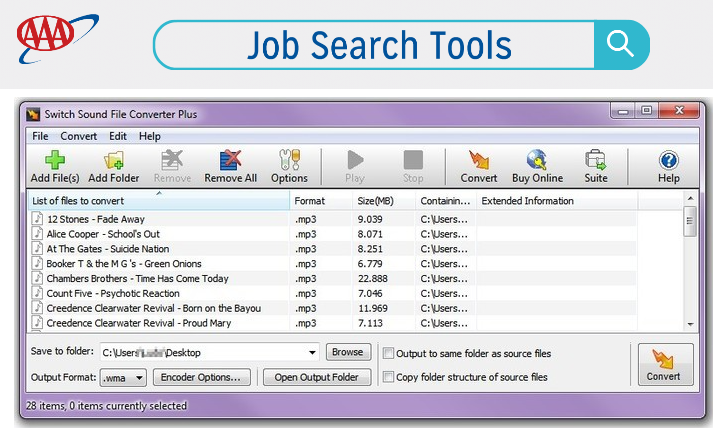Click the Stop toolbar icon
Screen dimensions: 713x428
tap(413, 160)
